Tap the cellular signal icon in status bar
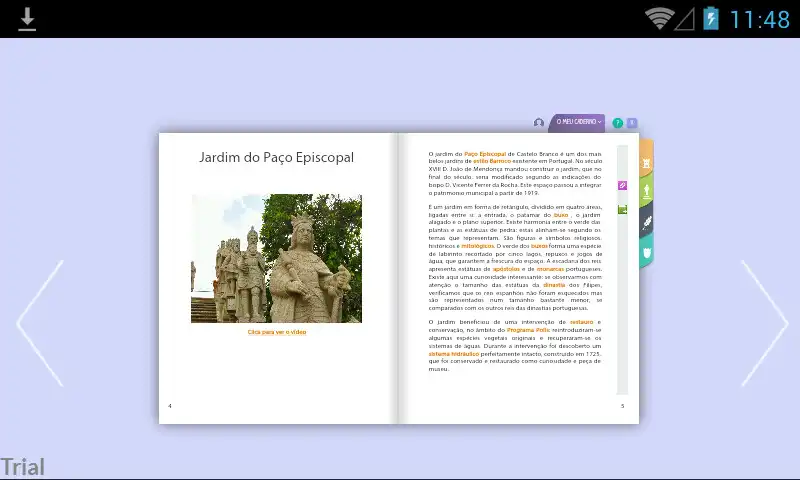 pos(685,19)
